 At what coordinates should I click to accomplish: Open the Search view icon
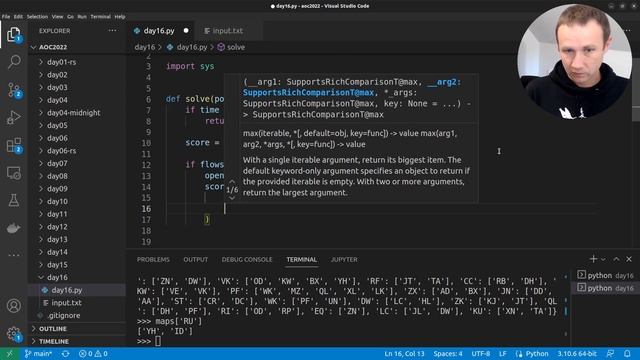pyautogui.click(x=14, y=62)
